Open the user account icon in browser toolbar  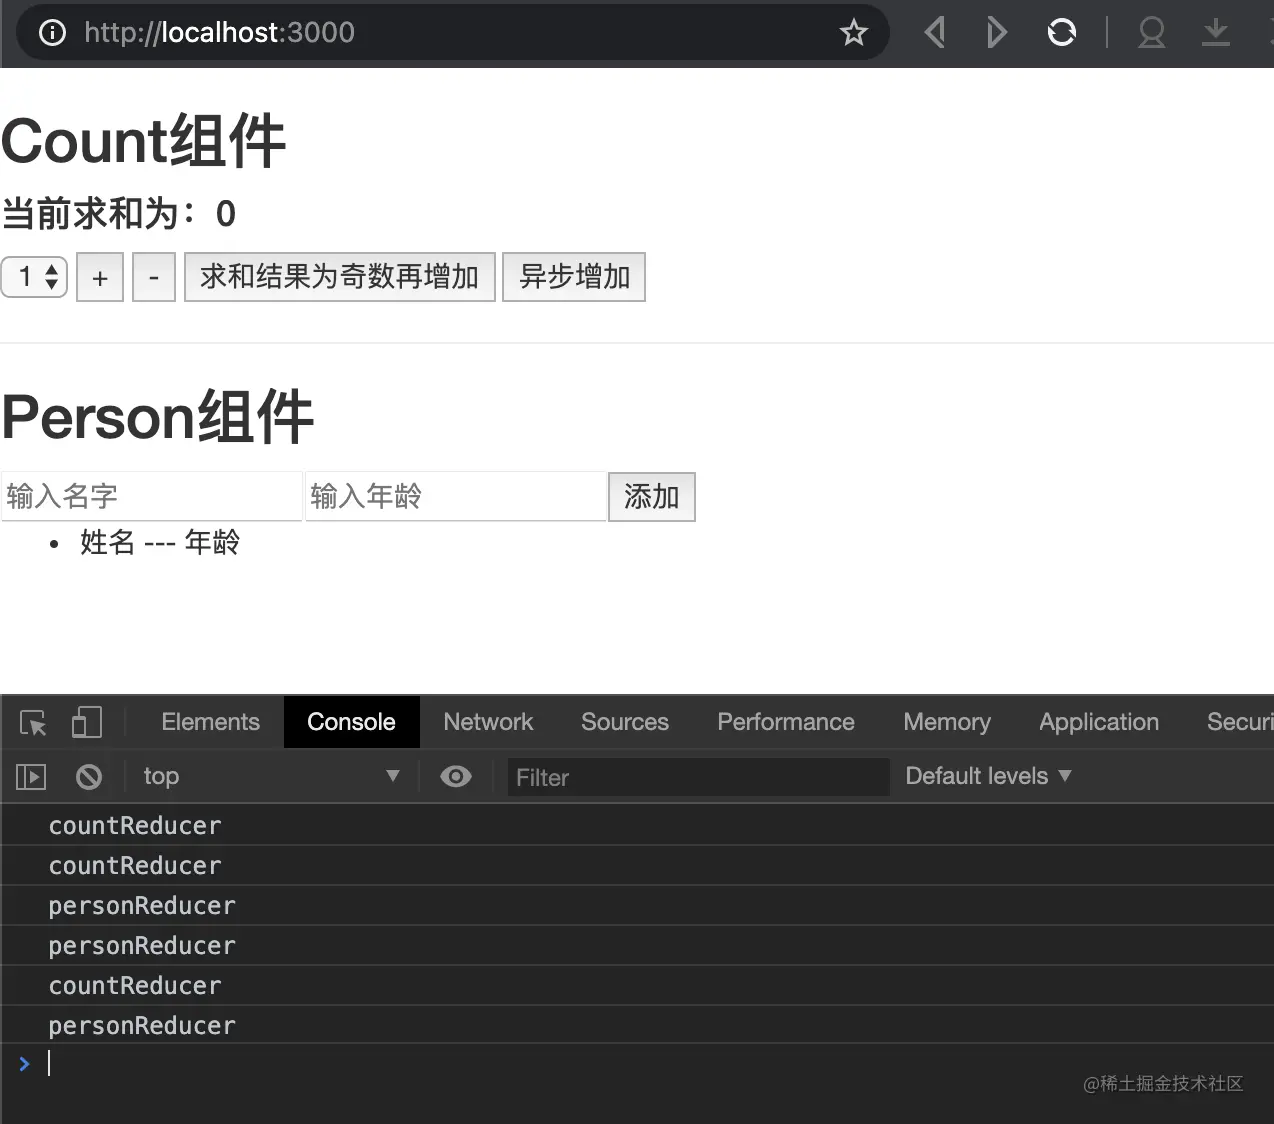click(1151, 33)
